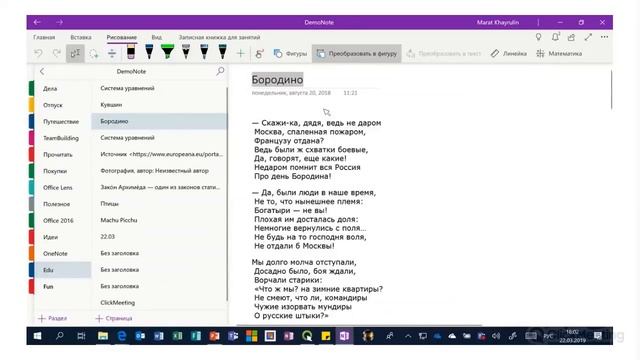Click the page vertical scrollbar
Screen dimensions: 640x360
pos(611,90)
